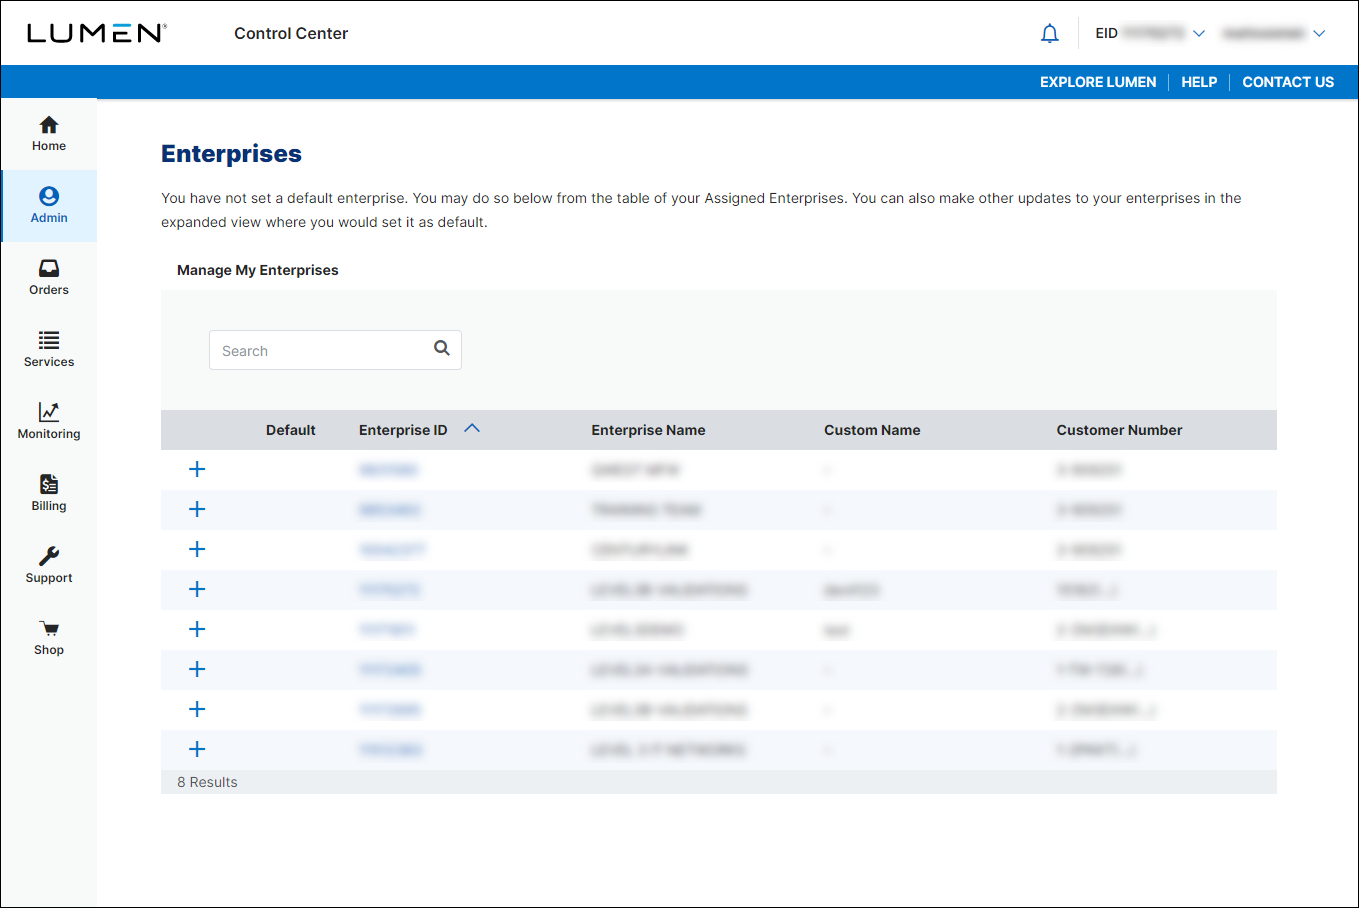Open the EID selector dropdown
The height and width of the screenshot is (908, 1359).
click(1150, 33)
